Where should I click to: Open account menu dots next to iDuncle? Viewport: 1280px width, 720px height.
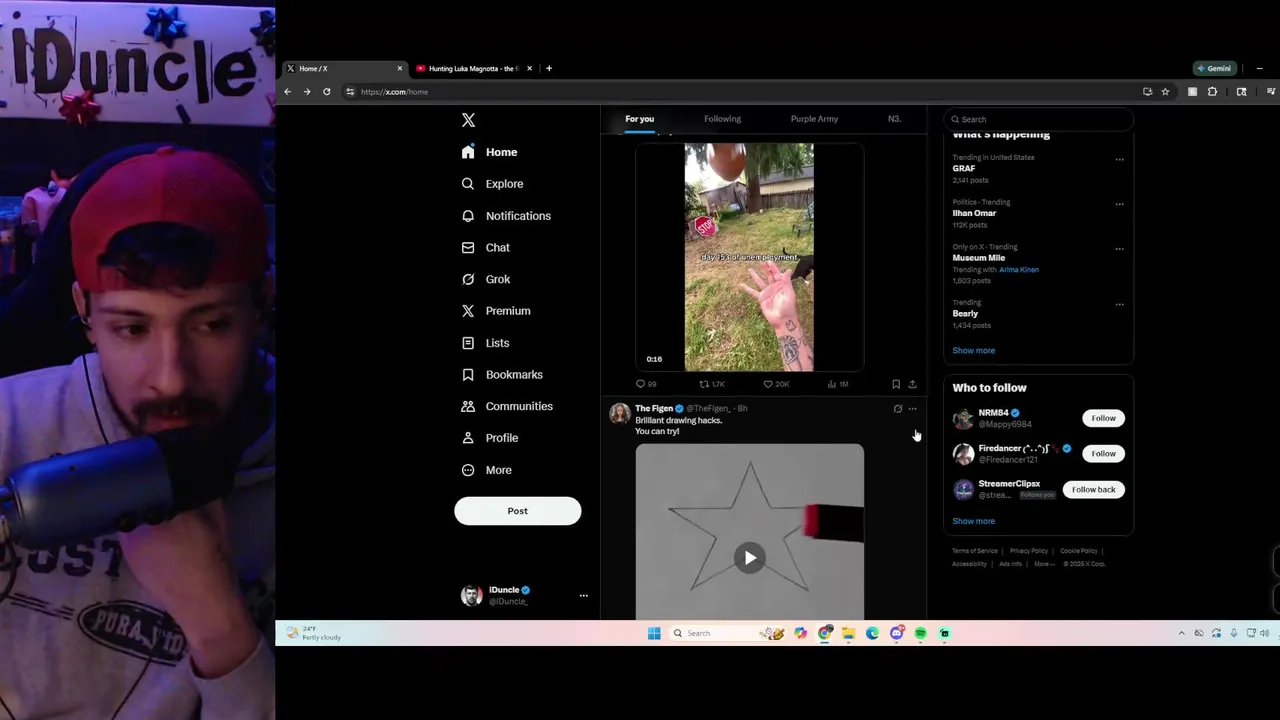click(x=583, y=596)
